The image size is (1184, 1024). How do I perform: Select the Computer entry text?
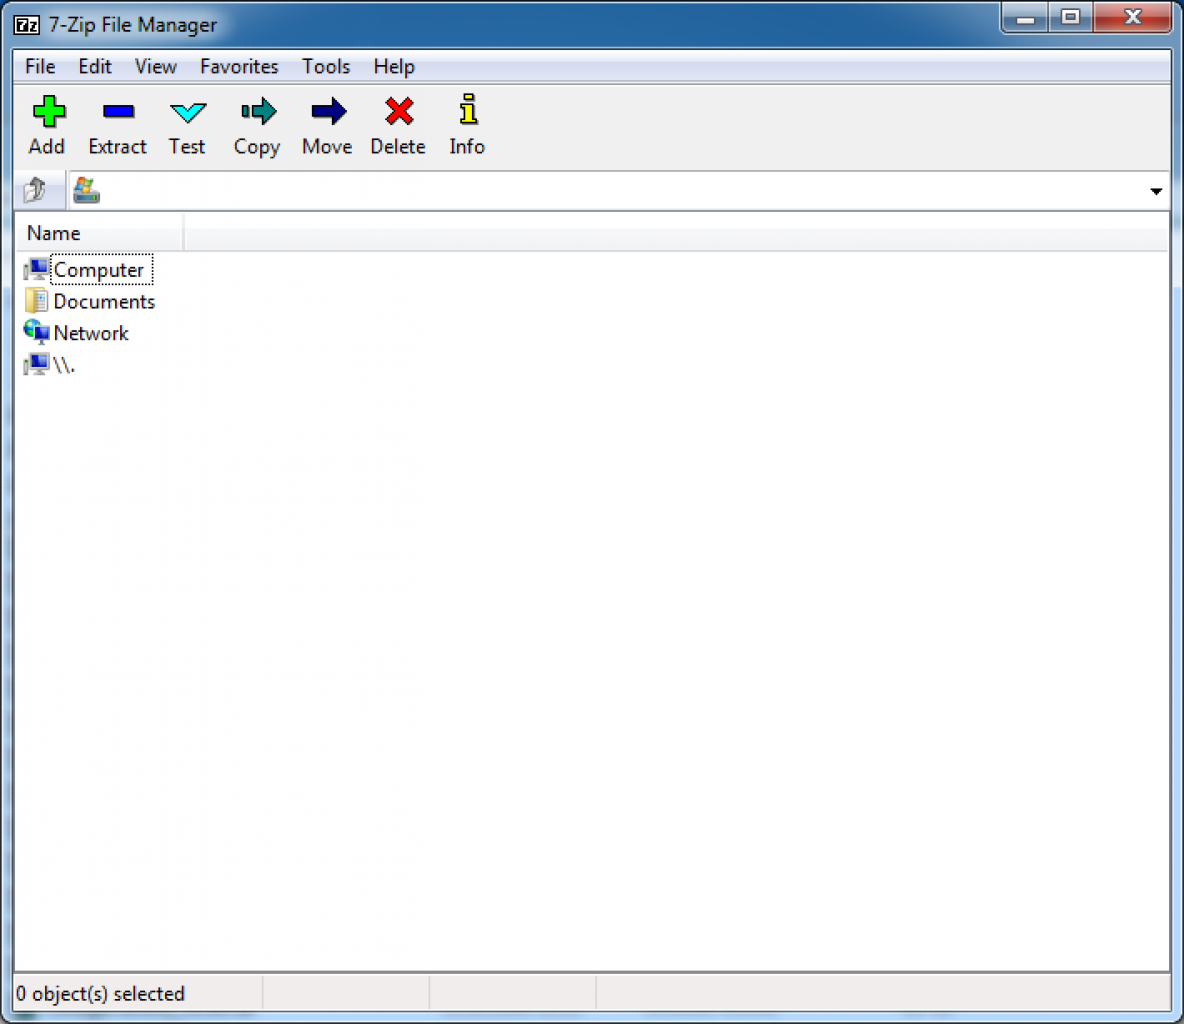[x=99, y=270]
